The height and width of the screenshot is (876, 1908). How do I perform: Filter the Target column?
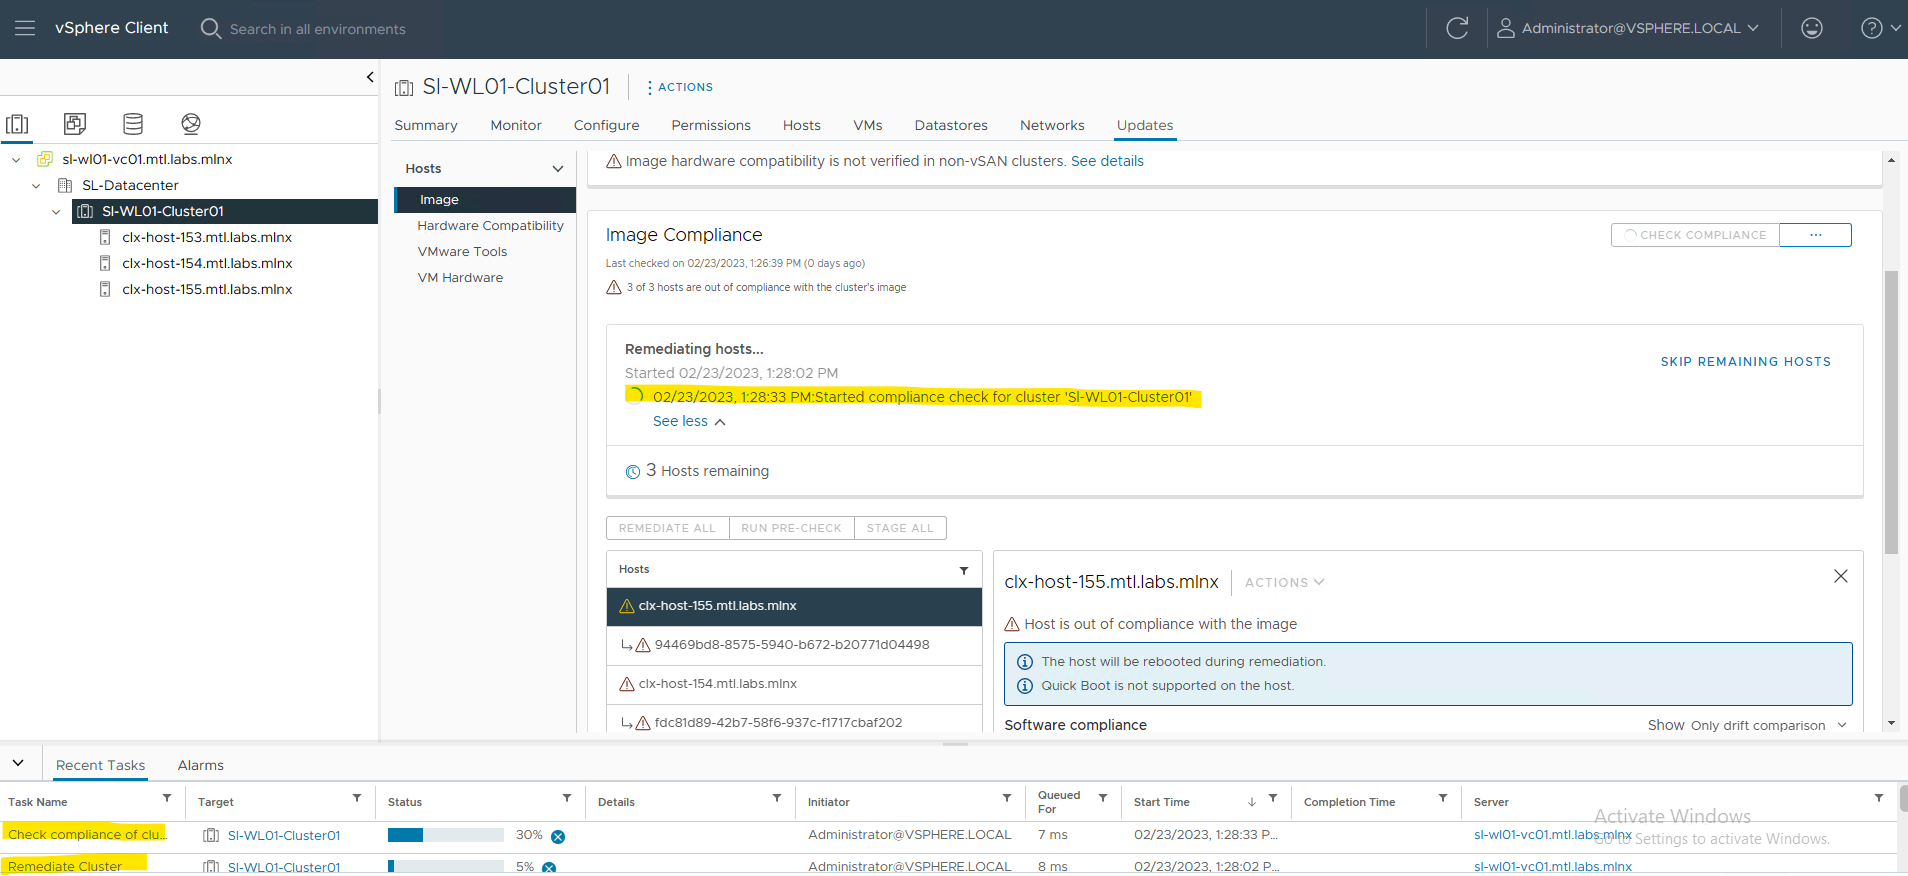[x=357, y=798]
